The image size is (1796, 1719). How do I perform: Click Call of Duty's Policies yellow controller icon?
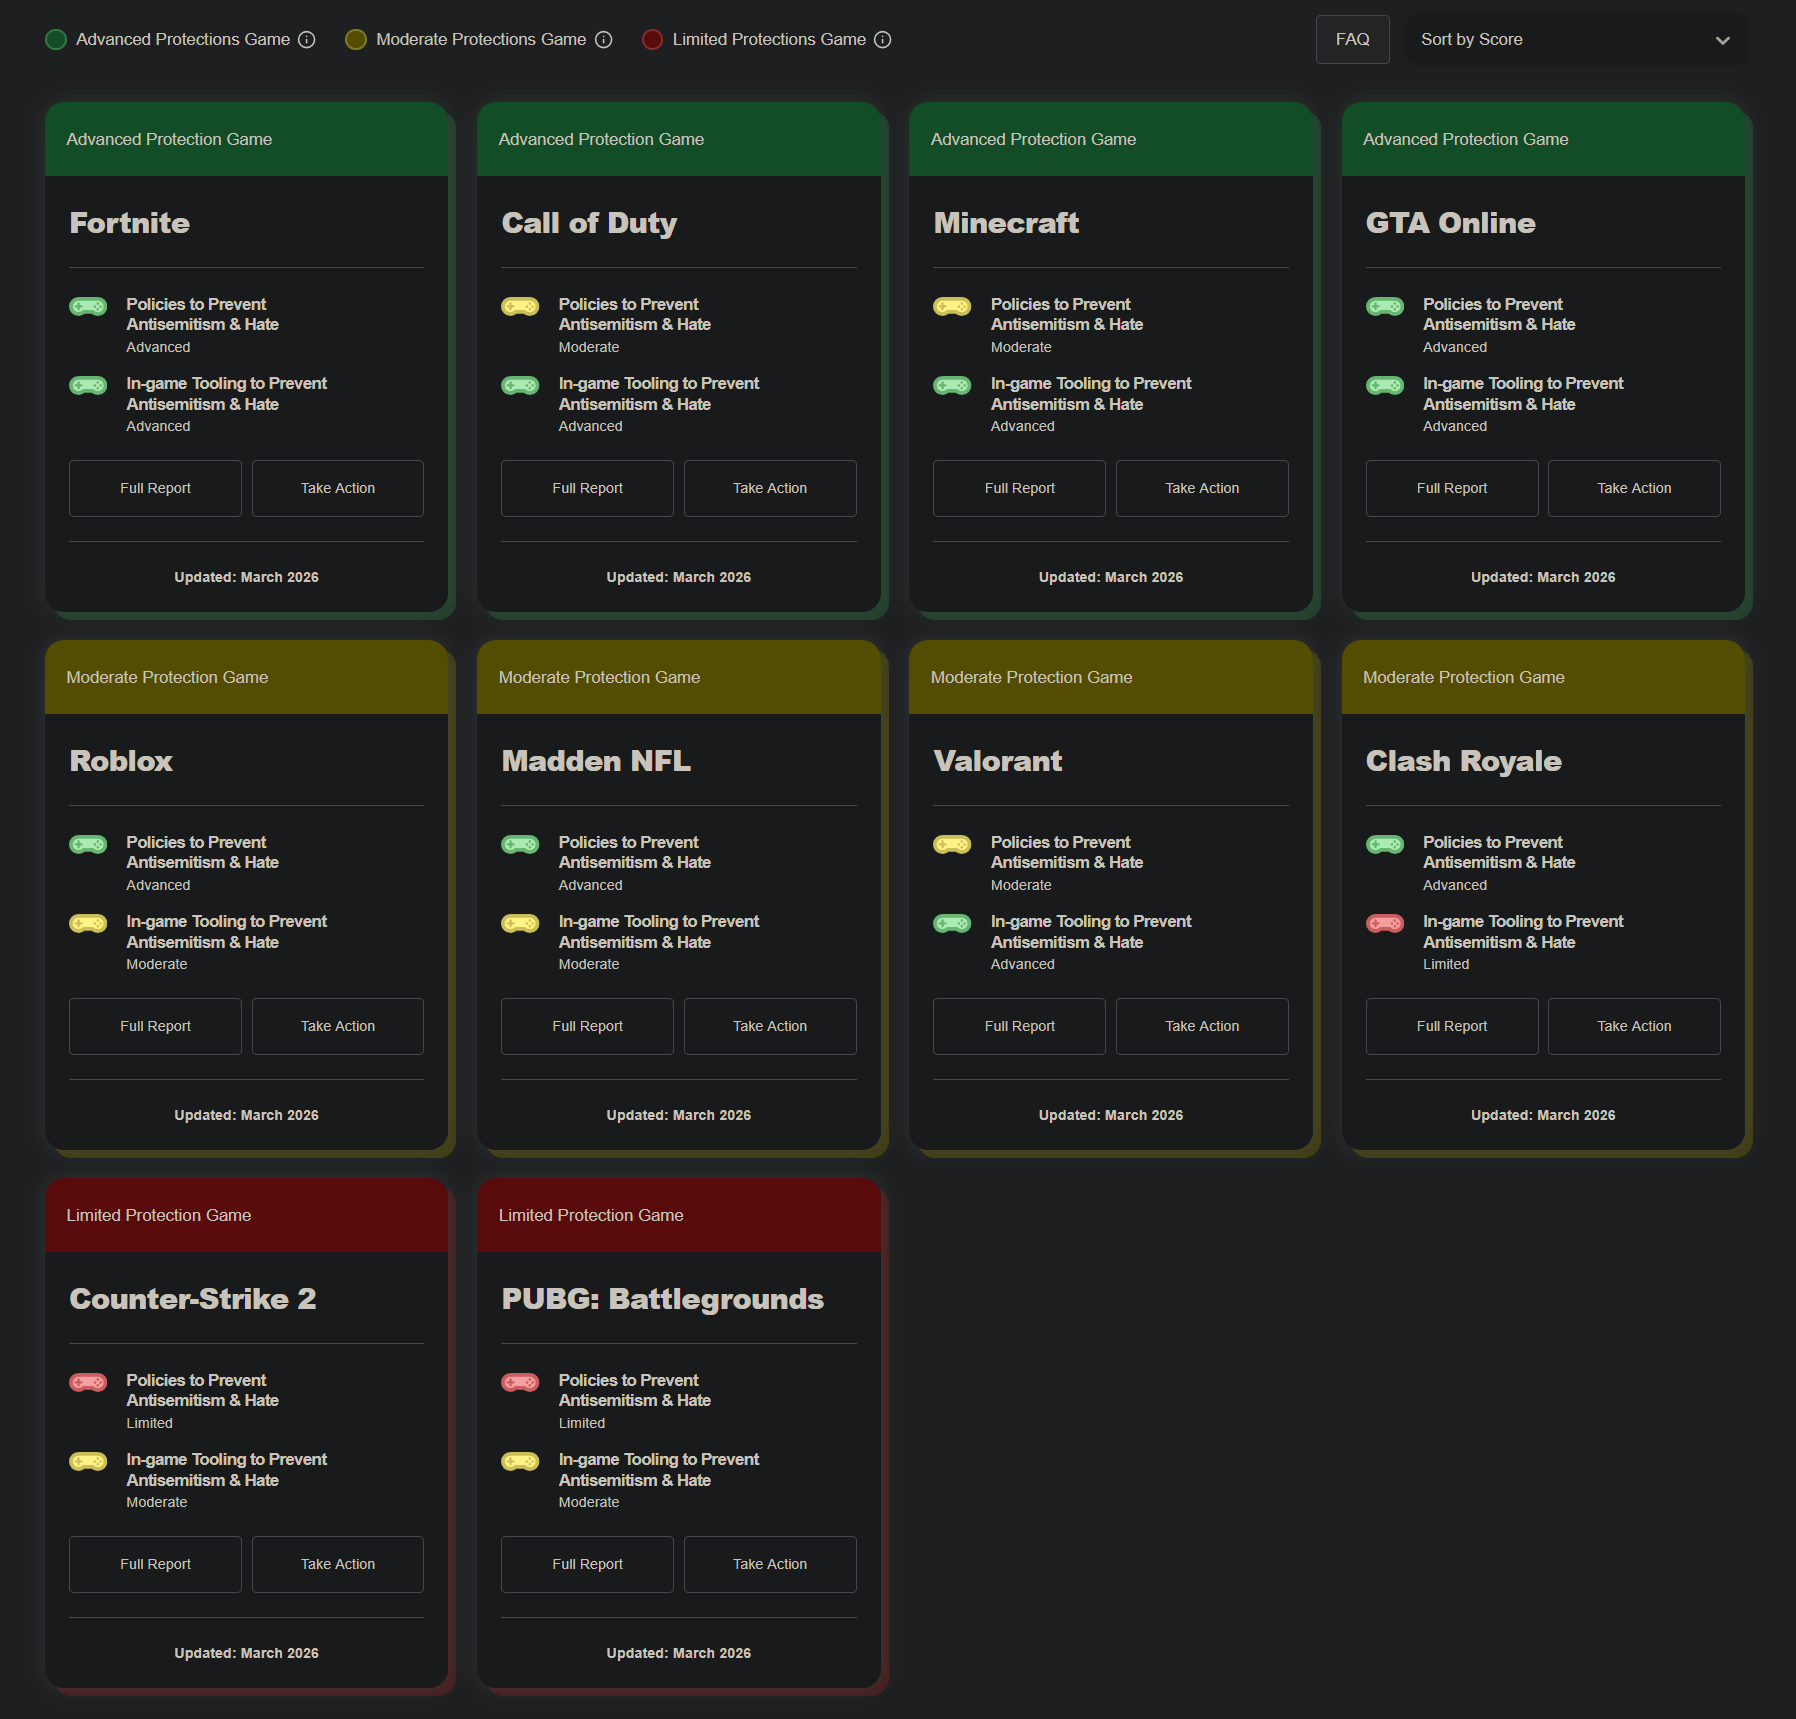pos(520,306)
